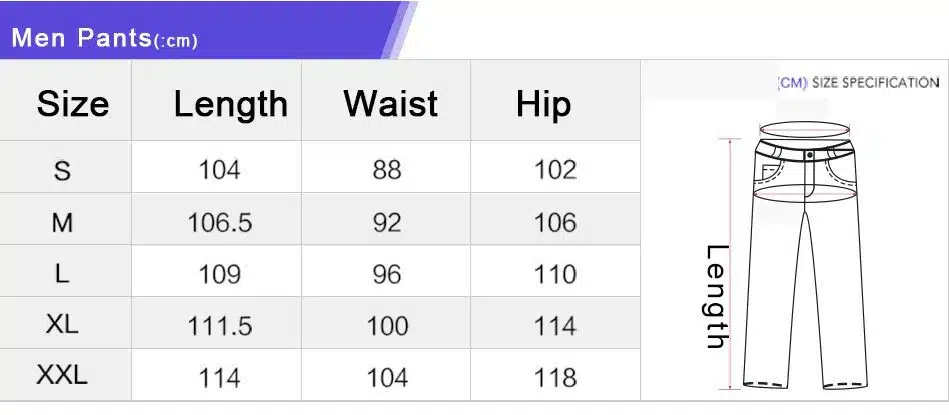Click the XXL size row label
949x415 pixels.
pos(62,376)
